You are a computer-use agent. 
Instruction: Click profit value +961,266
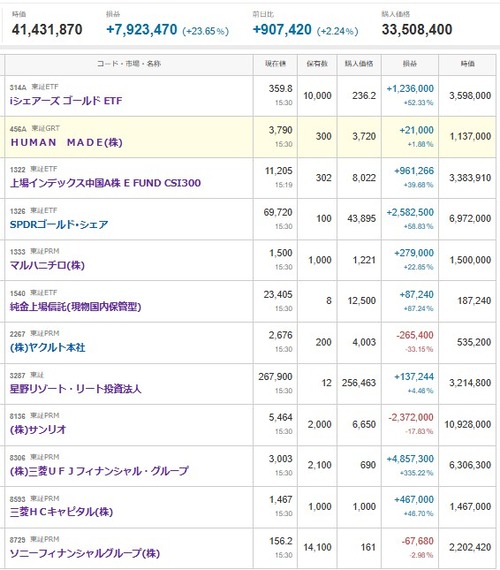[x=414, y=171]
